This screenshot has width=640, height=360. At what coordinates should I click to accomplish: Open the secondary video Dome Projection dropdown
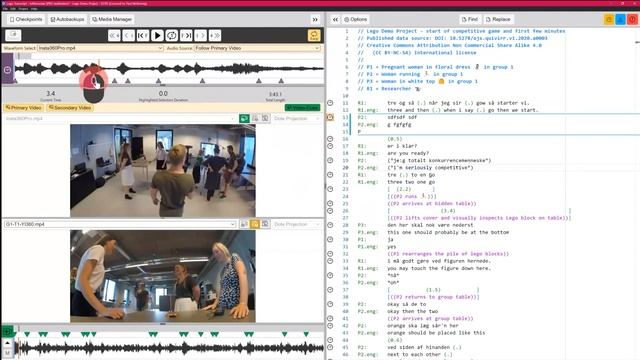pos(296,224)
